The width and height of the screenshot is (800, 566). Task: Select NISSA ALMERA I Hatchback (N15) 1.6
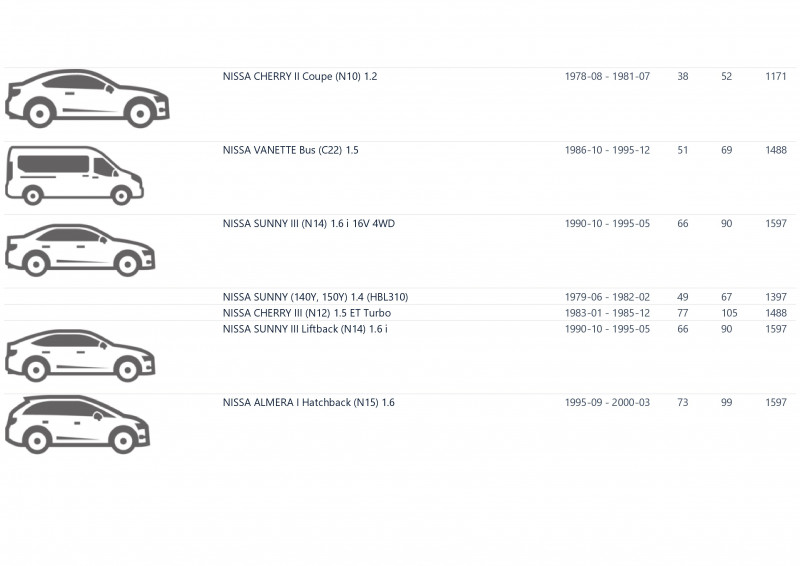pos(309,403)
